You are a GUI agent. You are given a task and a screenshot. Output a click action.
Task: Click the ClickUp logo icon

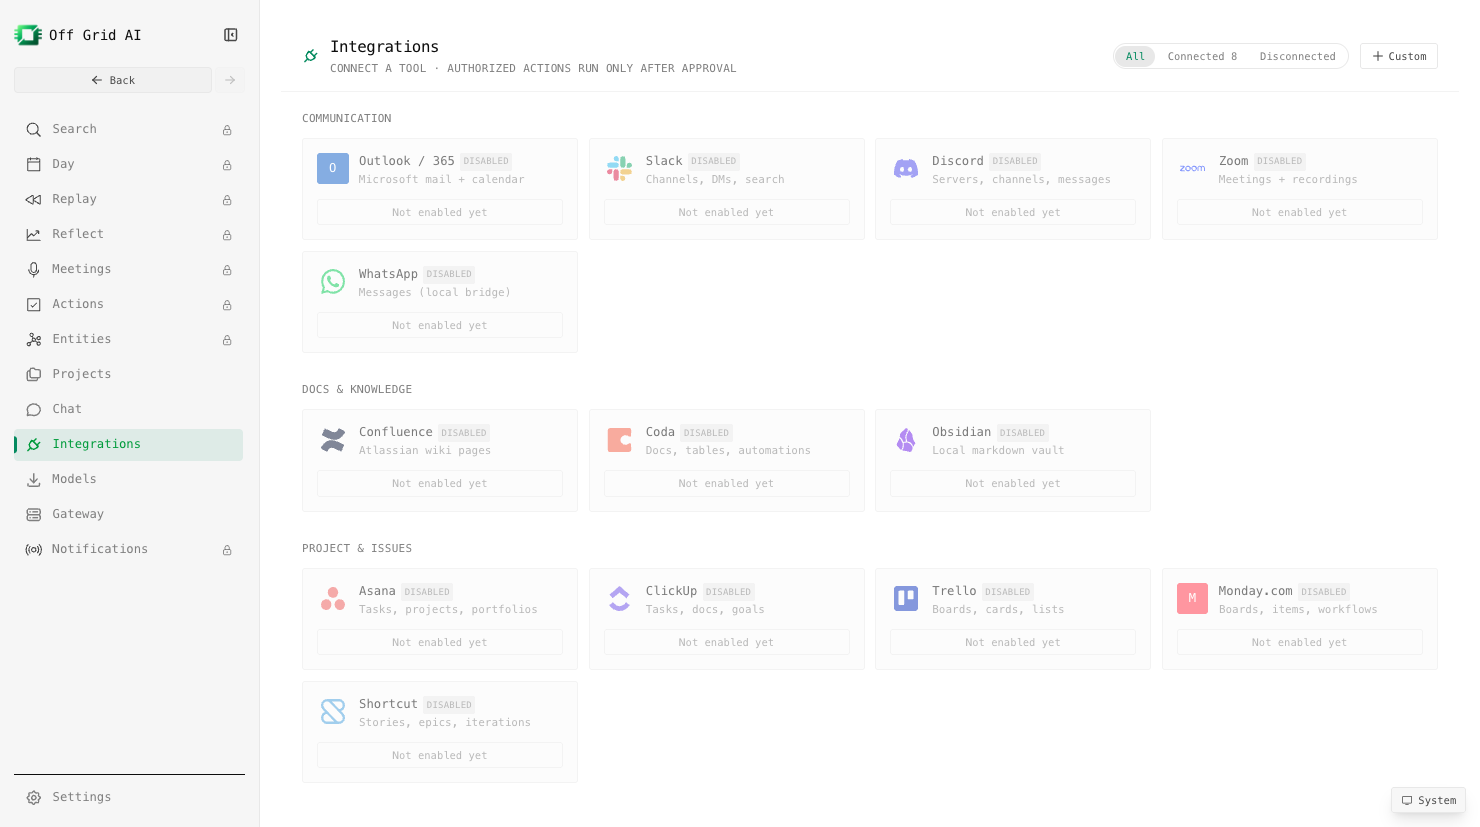pyautogui.click(x=620, y=599)
